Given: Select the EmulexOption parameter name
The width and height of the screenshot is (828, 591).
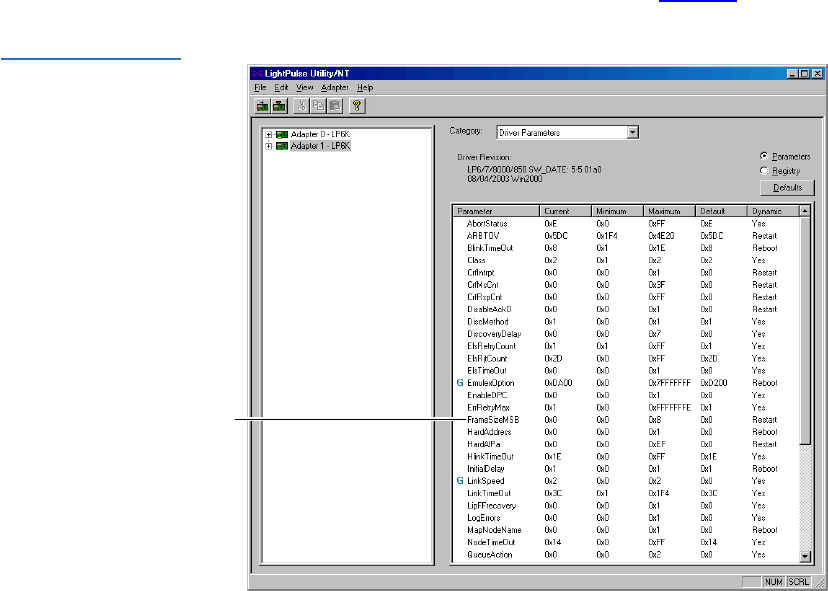Looking at the screenshot, I should pyautogui.click(x=491, y=383).
